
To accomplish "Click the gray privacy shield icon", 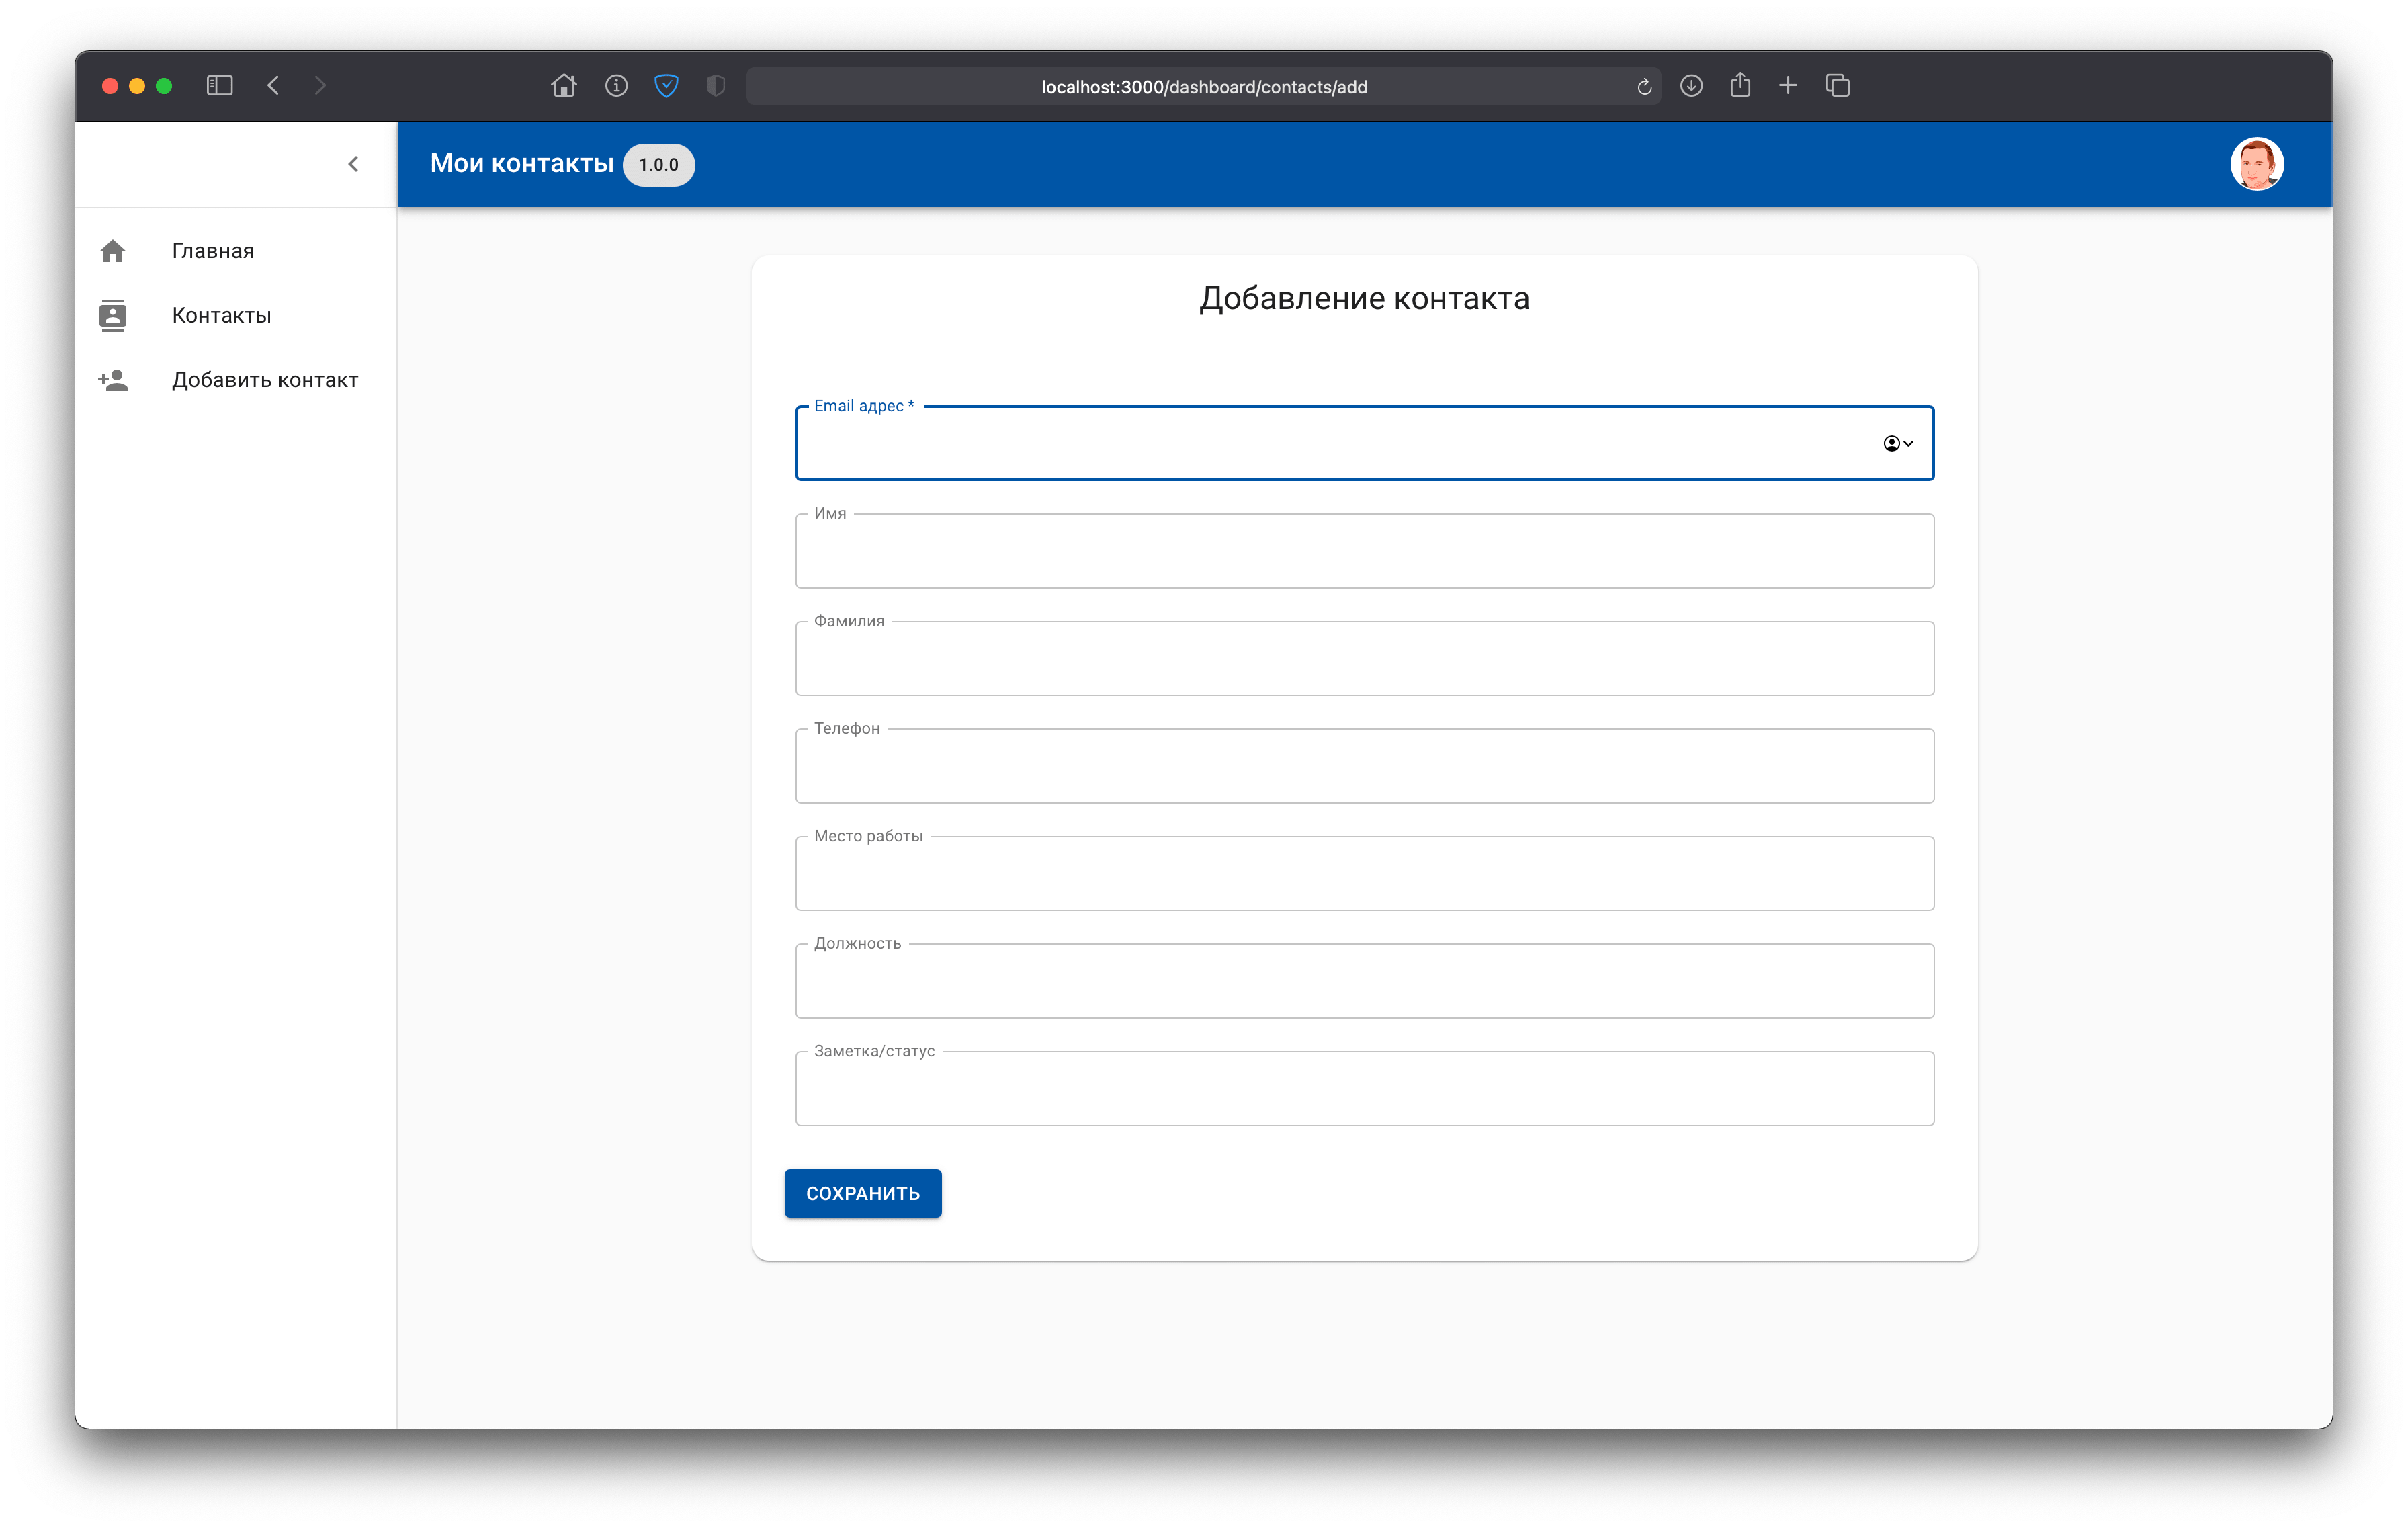I will [x=715, y=86].
